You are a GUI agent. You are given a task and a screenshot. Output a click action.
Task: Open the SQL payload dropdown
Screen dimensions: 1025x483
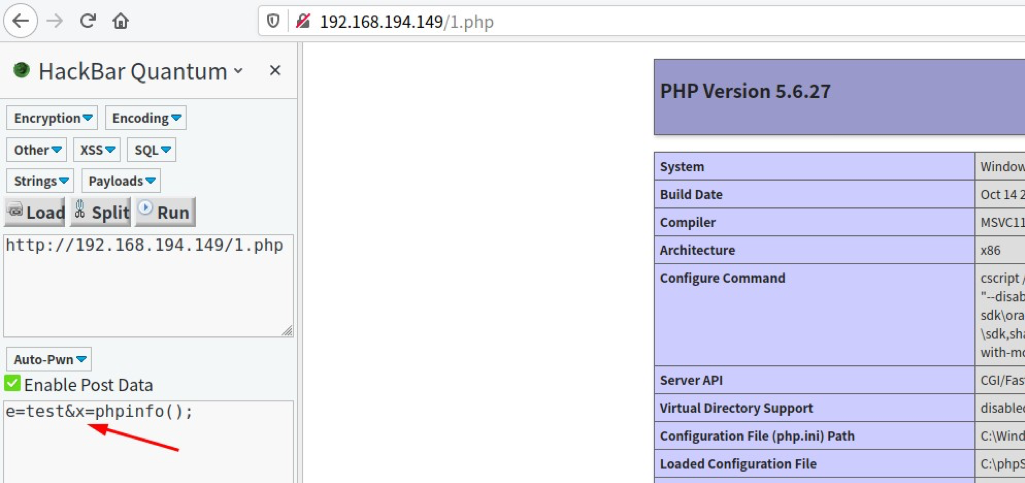pos(152,150)
